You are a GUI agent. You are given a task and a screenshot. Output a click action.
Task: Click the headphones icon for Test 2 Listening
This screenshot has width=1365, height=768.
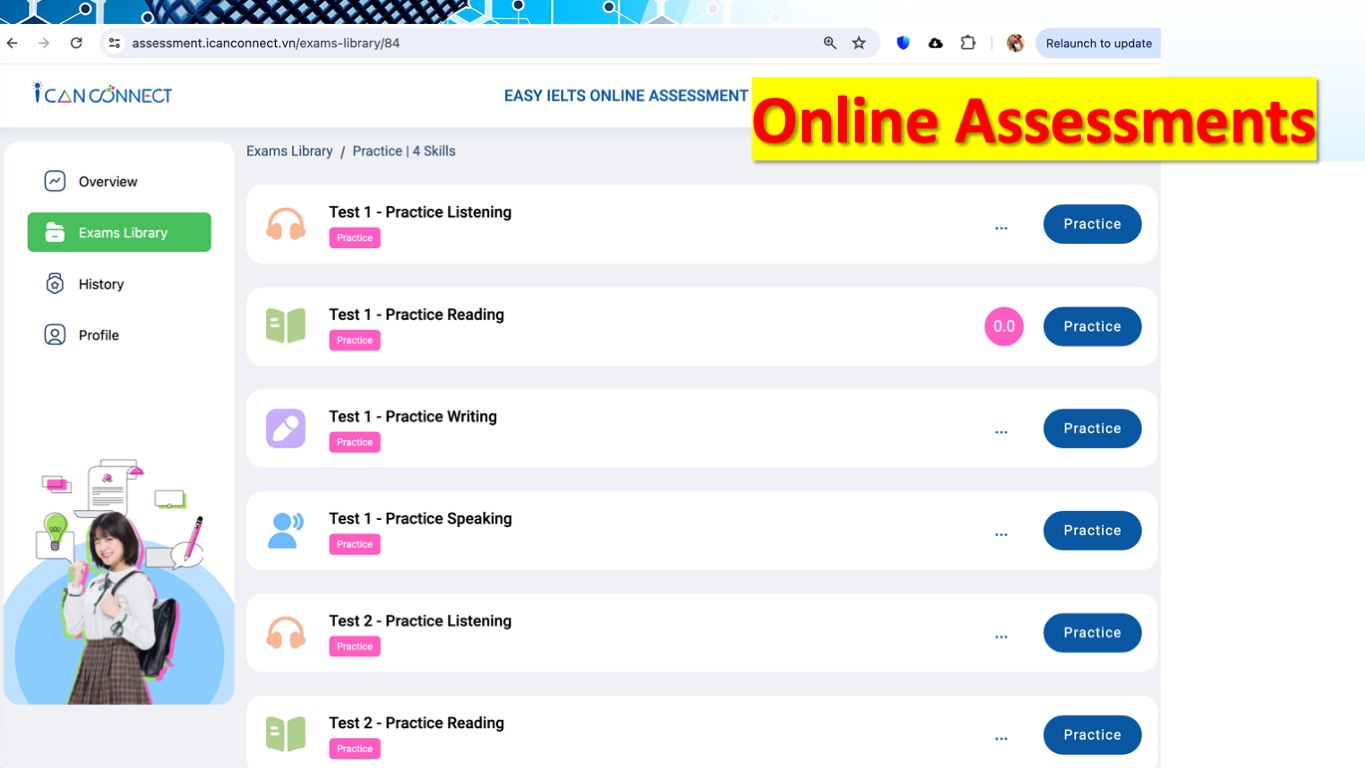pos(285,633)
